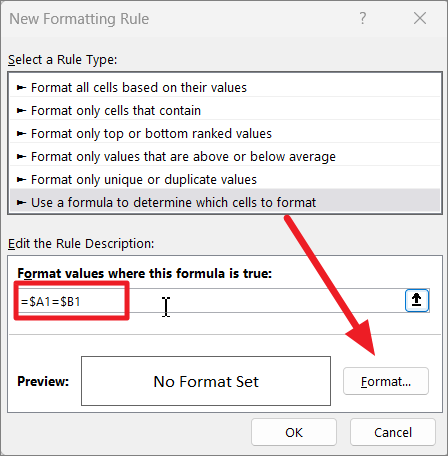Click the question mark help icon
Screen dimensions: 448x456
point(363,18)
